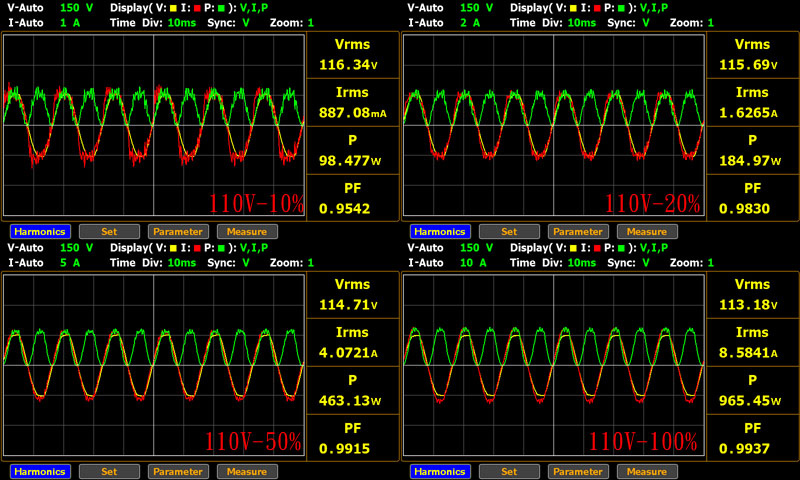The width and height of the screenshot is (800, 480).
Task: Click Set in the 110V-20% panel
Action: pyautogui.click(x=509, y=232)
